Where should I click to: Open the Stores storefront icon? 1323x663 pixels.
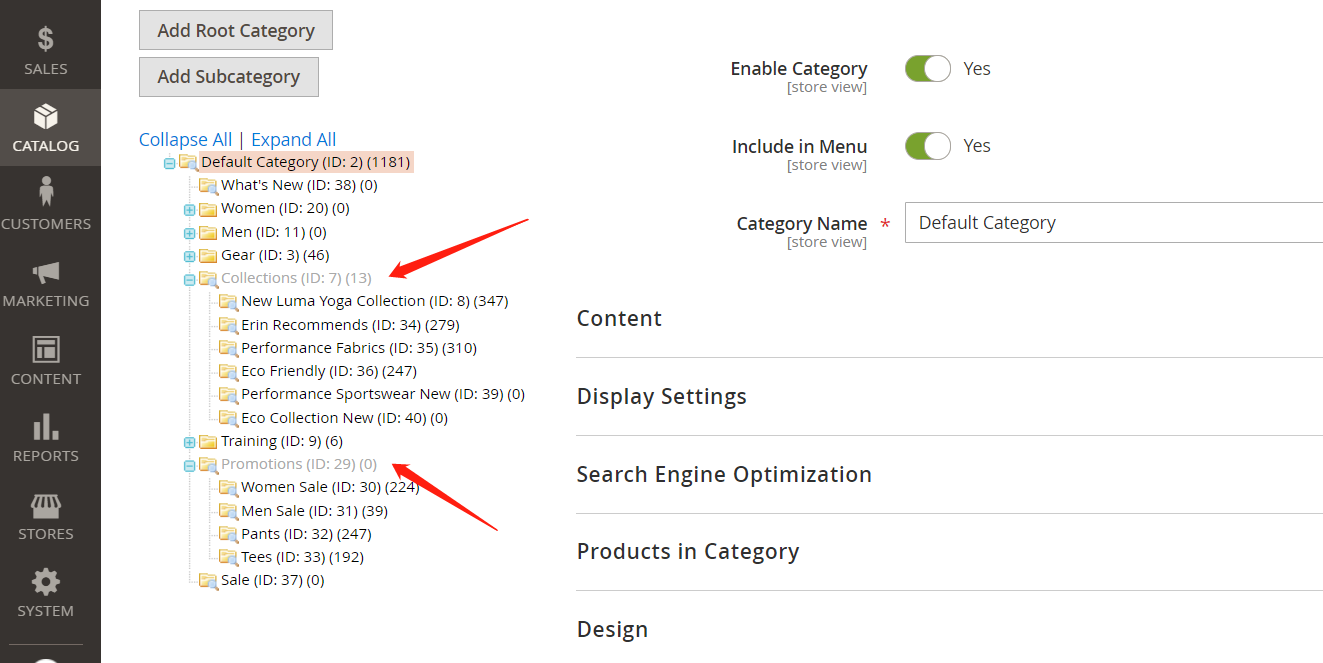click(45, 505)
